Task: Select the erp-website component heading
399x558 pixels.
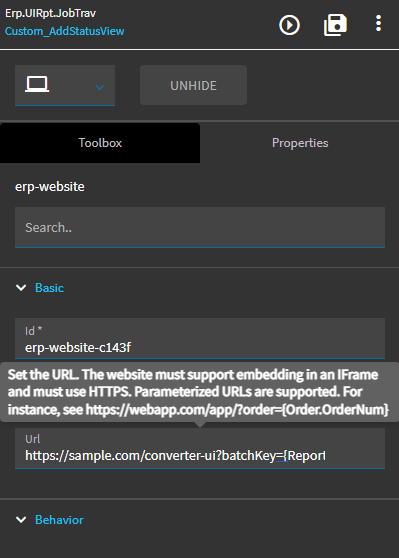Action: pyautogui.click(x=50, y=186)
